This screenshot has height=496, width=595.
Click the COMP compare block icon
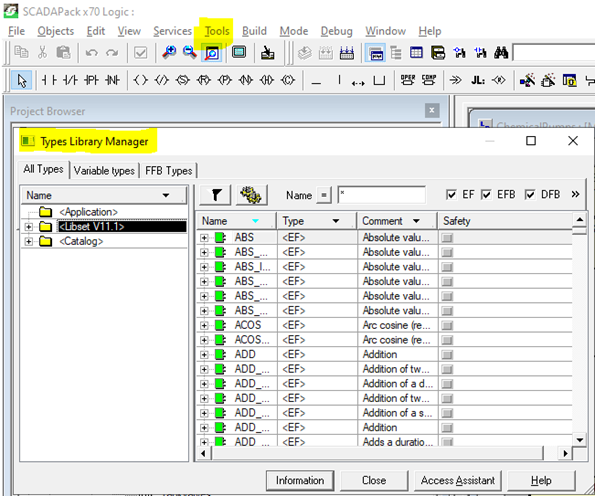(x=429, y=80)
